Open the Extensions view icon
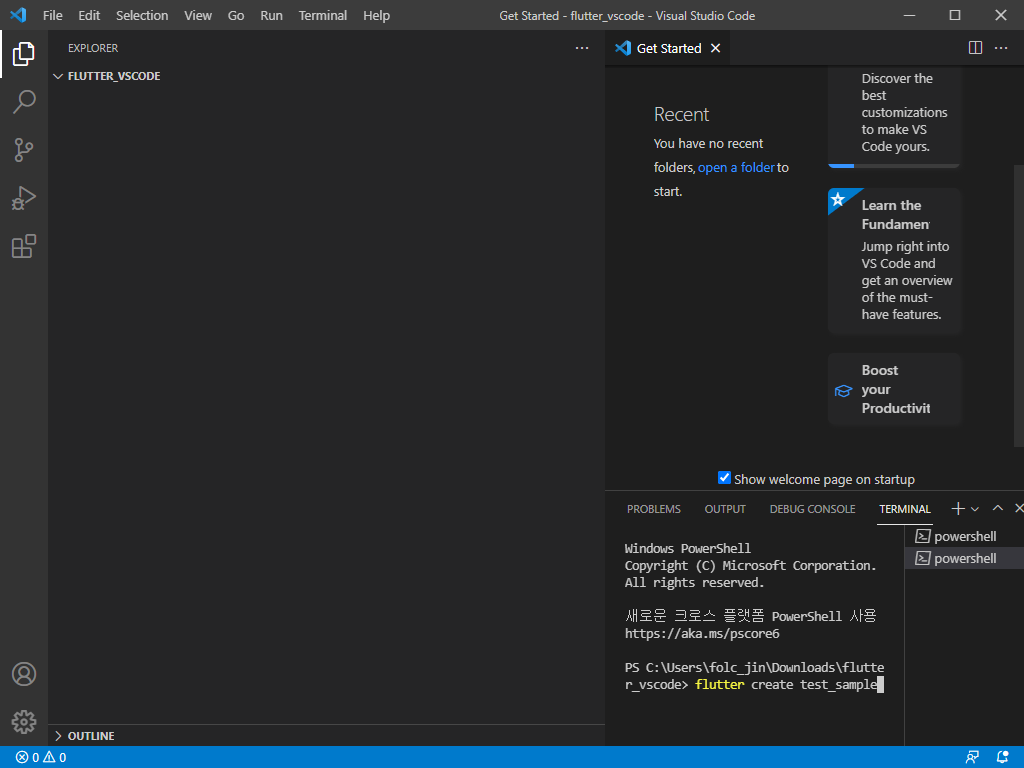 (24, 246)
